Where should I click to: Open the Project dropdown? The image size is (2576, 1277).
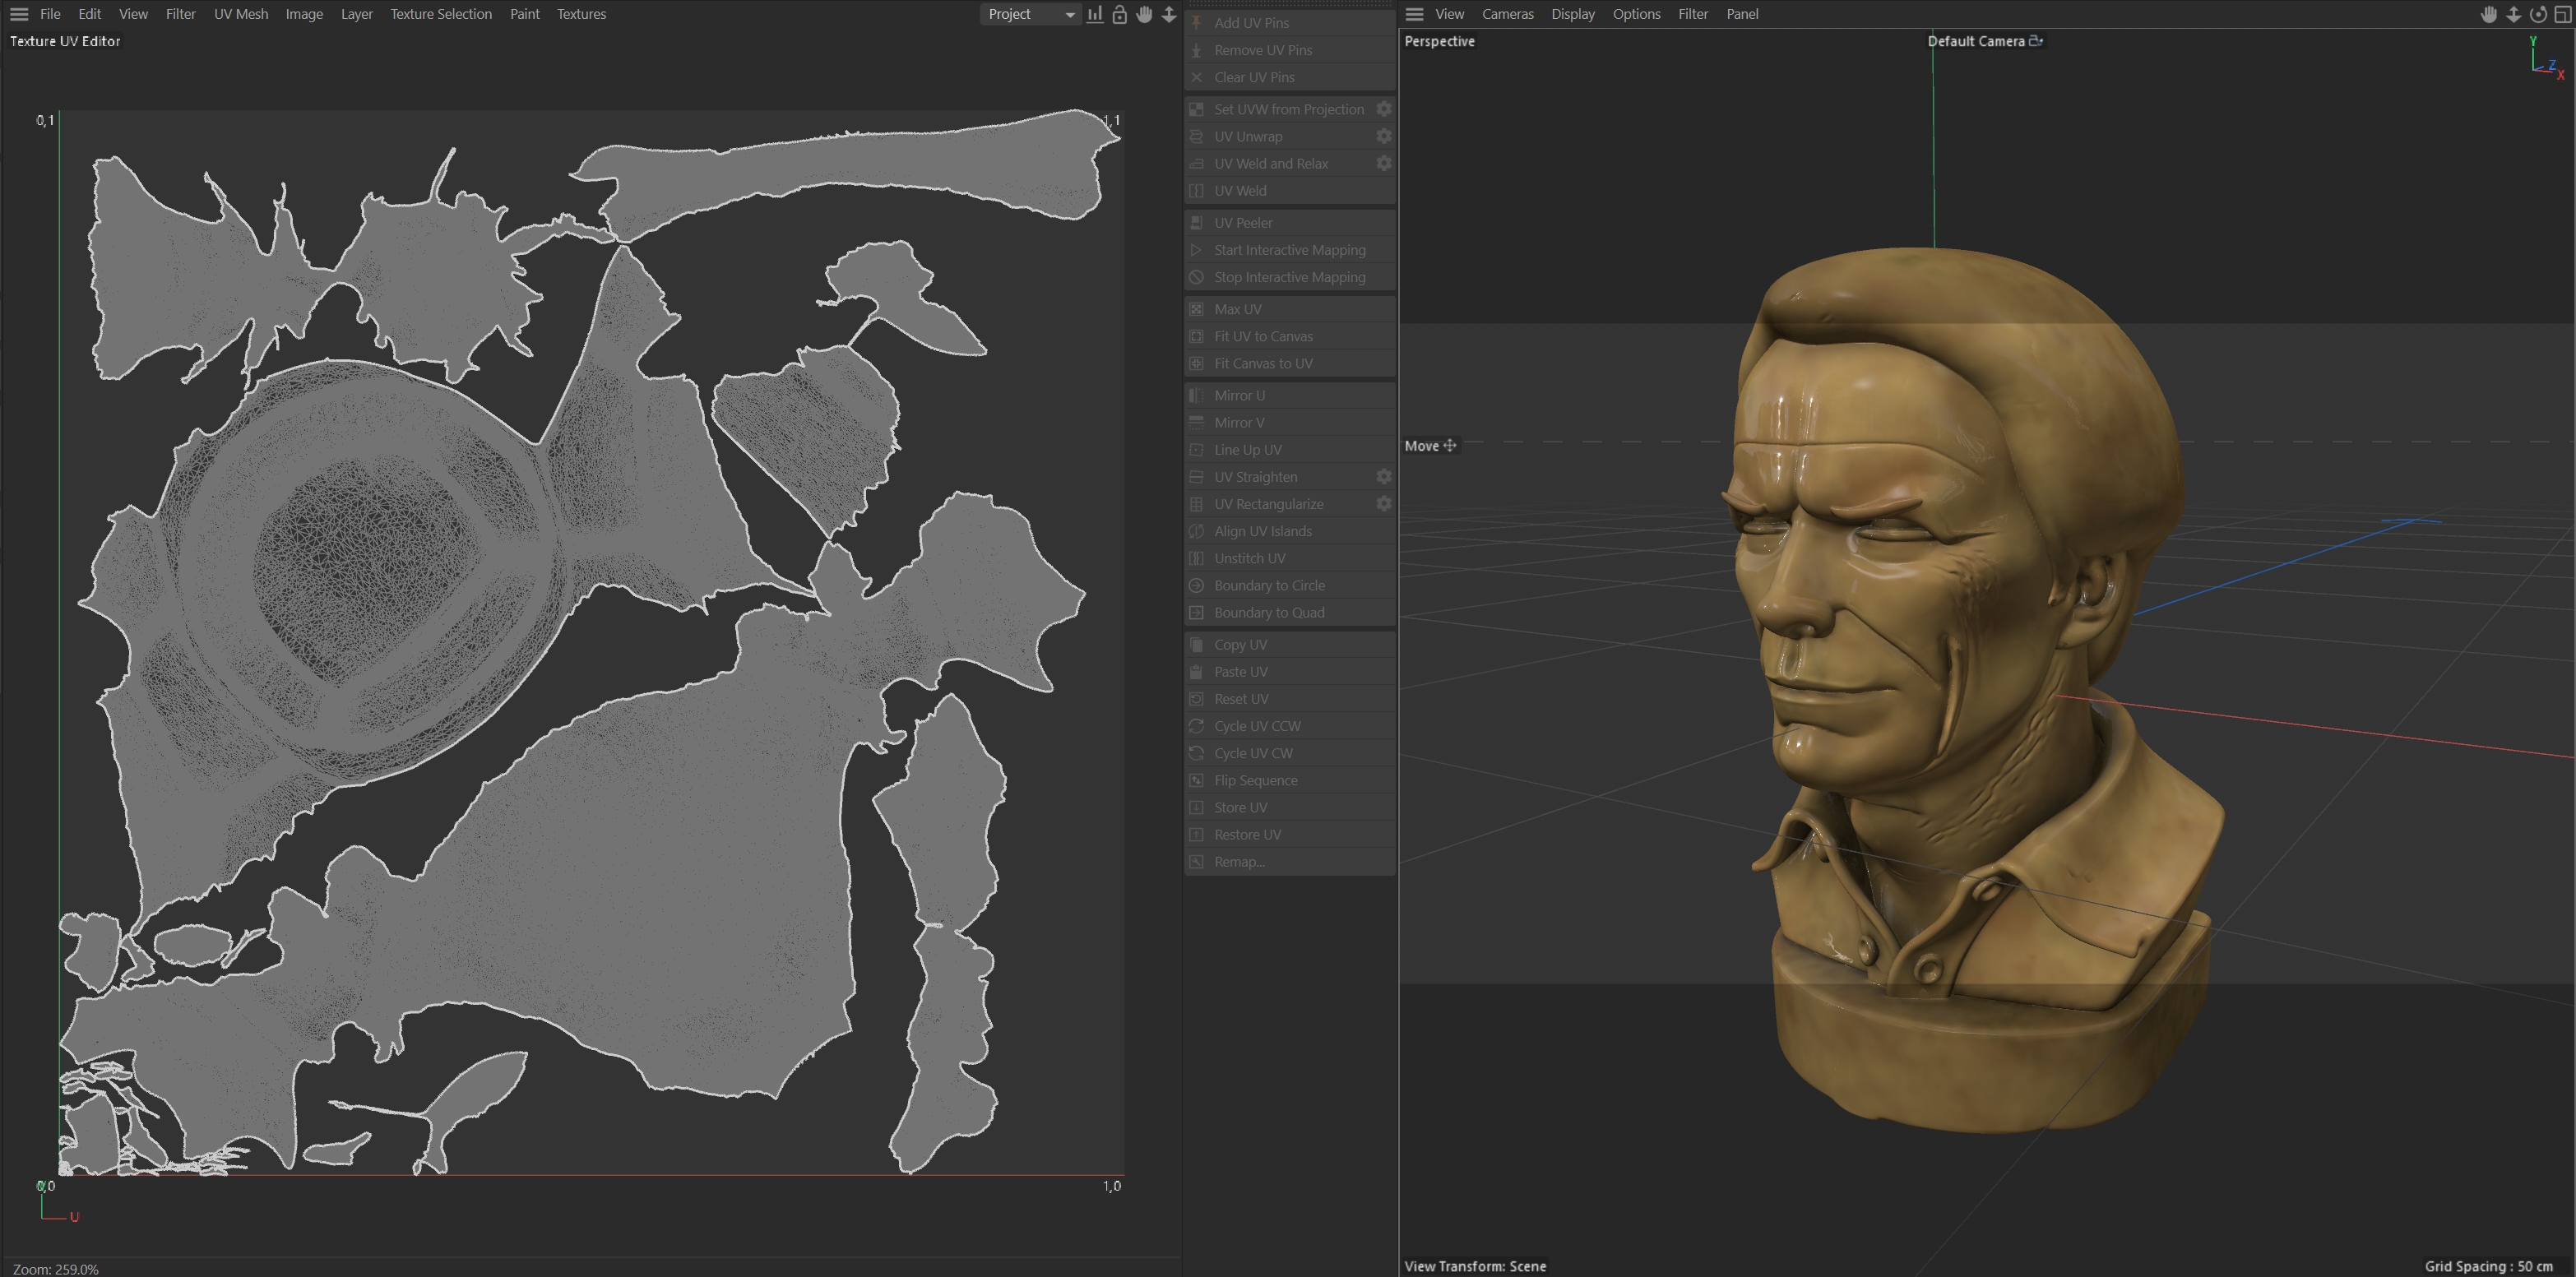click(x=1029, y=14)
